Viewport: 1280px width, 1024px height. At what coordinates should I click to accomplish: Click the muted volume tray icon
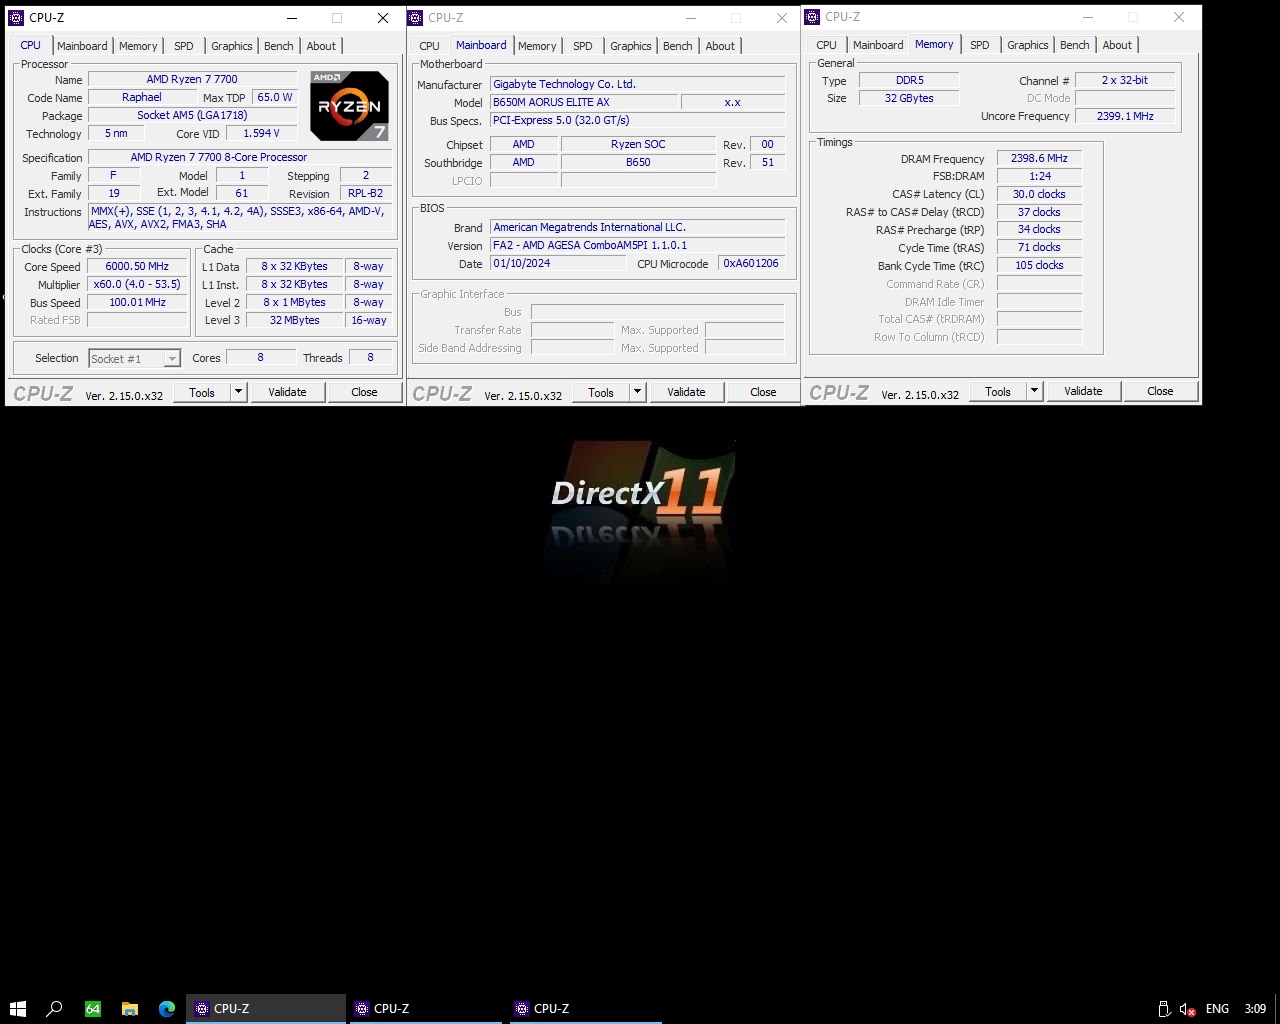[1187, 1009]
